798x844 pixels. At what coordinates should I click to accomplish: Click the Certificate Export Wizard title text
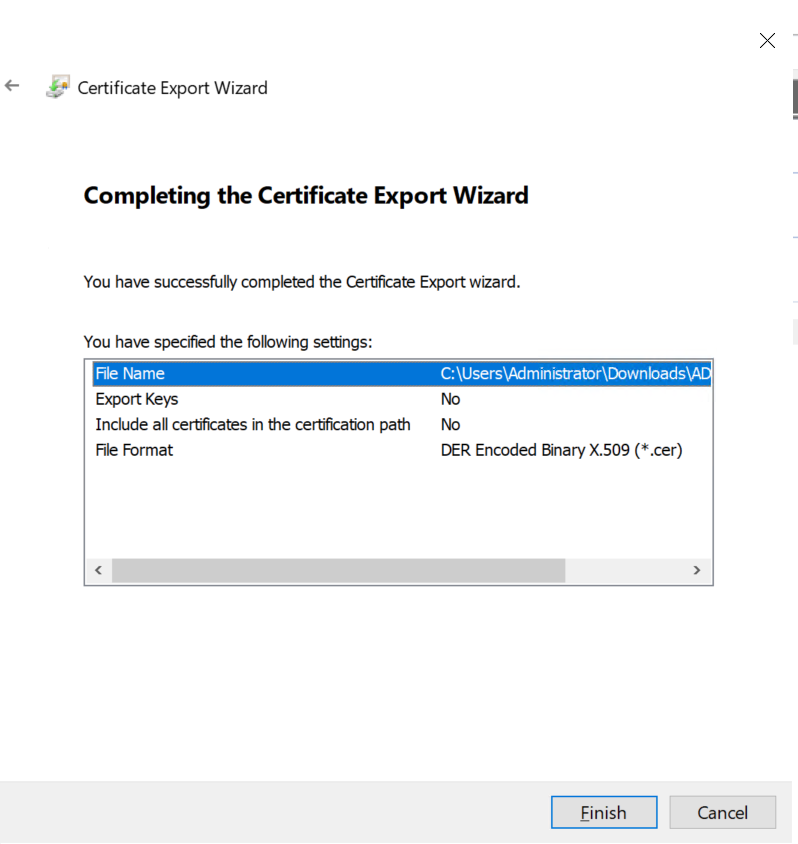pyautogui.click(x=173, y=88)
